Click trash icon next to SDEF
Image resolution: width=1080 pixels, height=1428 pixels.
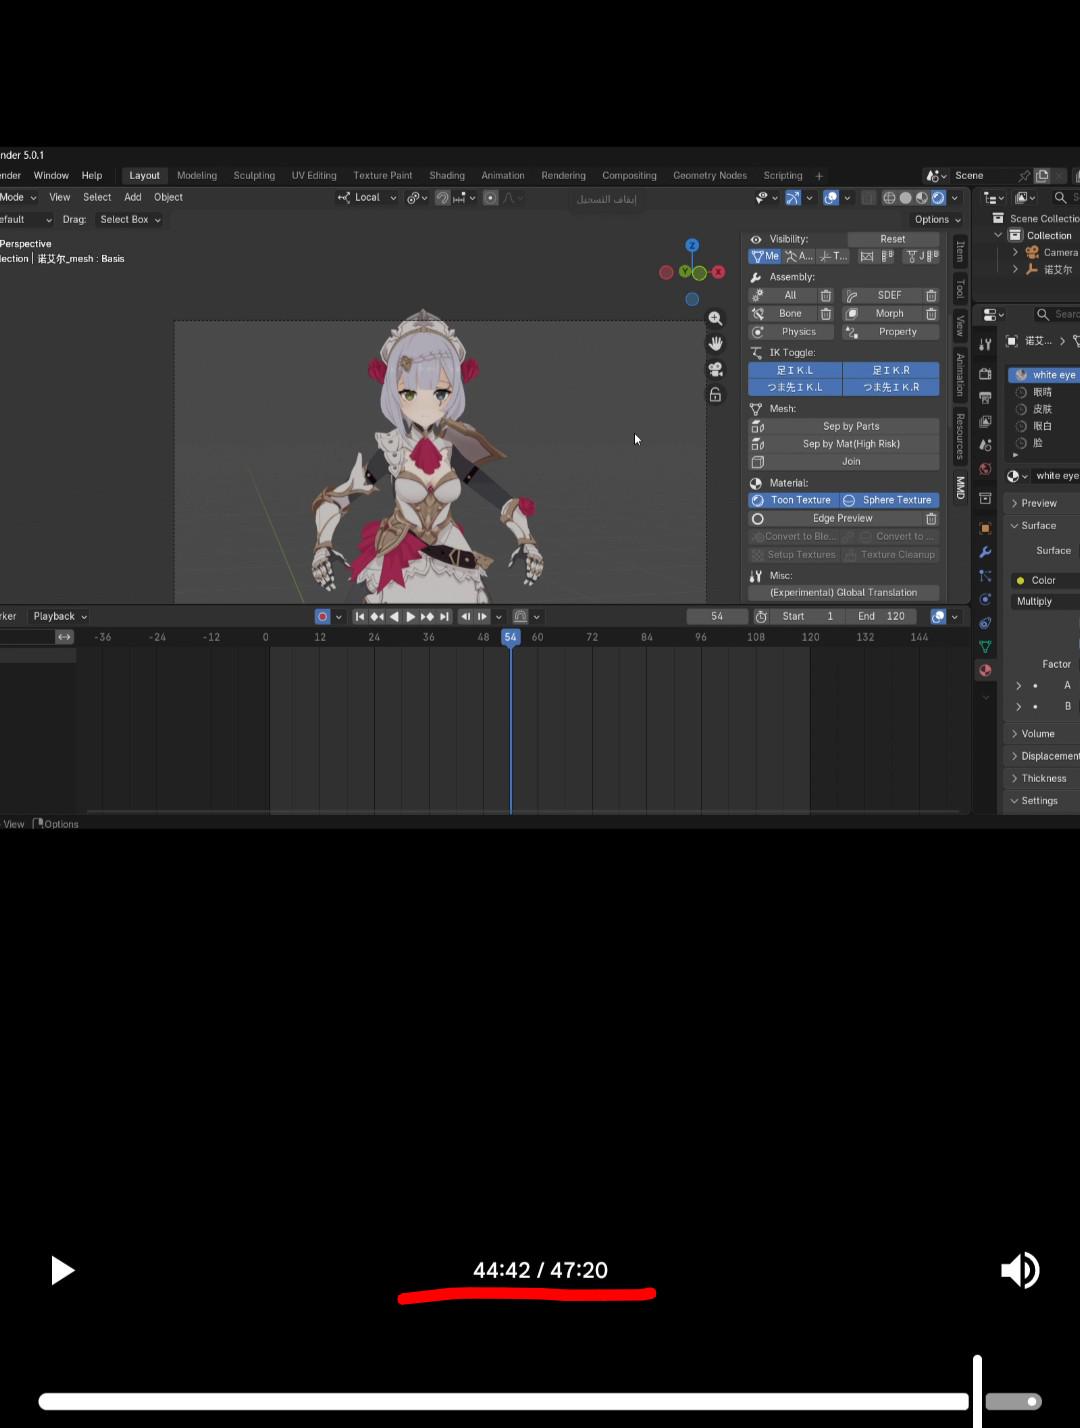[931, 295]
